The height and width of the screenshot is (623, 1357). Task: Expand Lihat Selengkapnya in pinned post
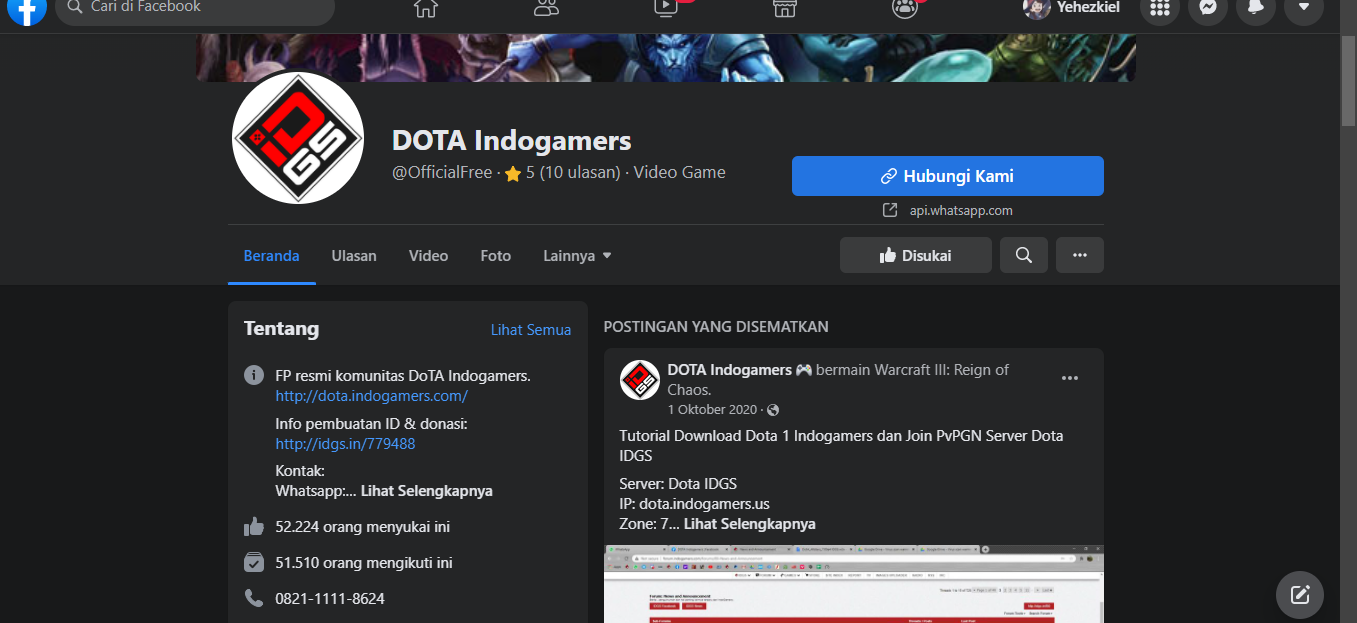[x=749, y=524]
